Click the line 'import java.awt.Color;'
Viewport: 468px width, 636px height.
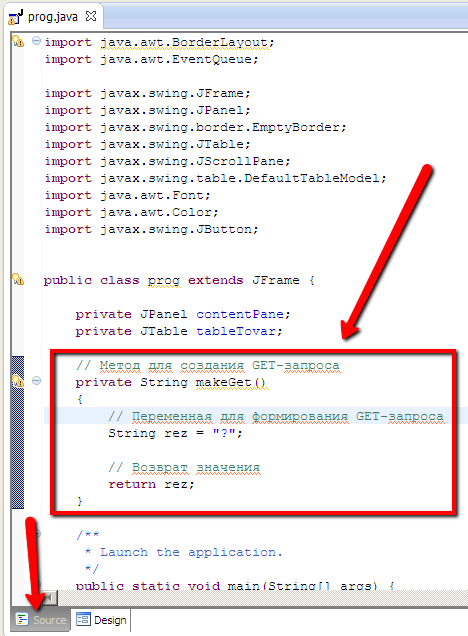click(x=131, y=213)
